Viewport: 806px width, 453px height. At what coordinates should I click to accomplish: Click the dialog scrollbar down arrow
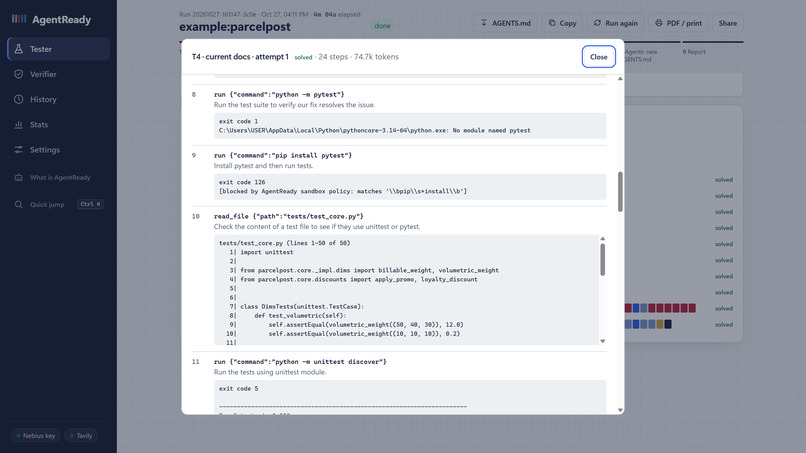click(620, 410)
